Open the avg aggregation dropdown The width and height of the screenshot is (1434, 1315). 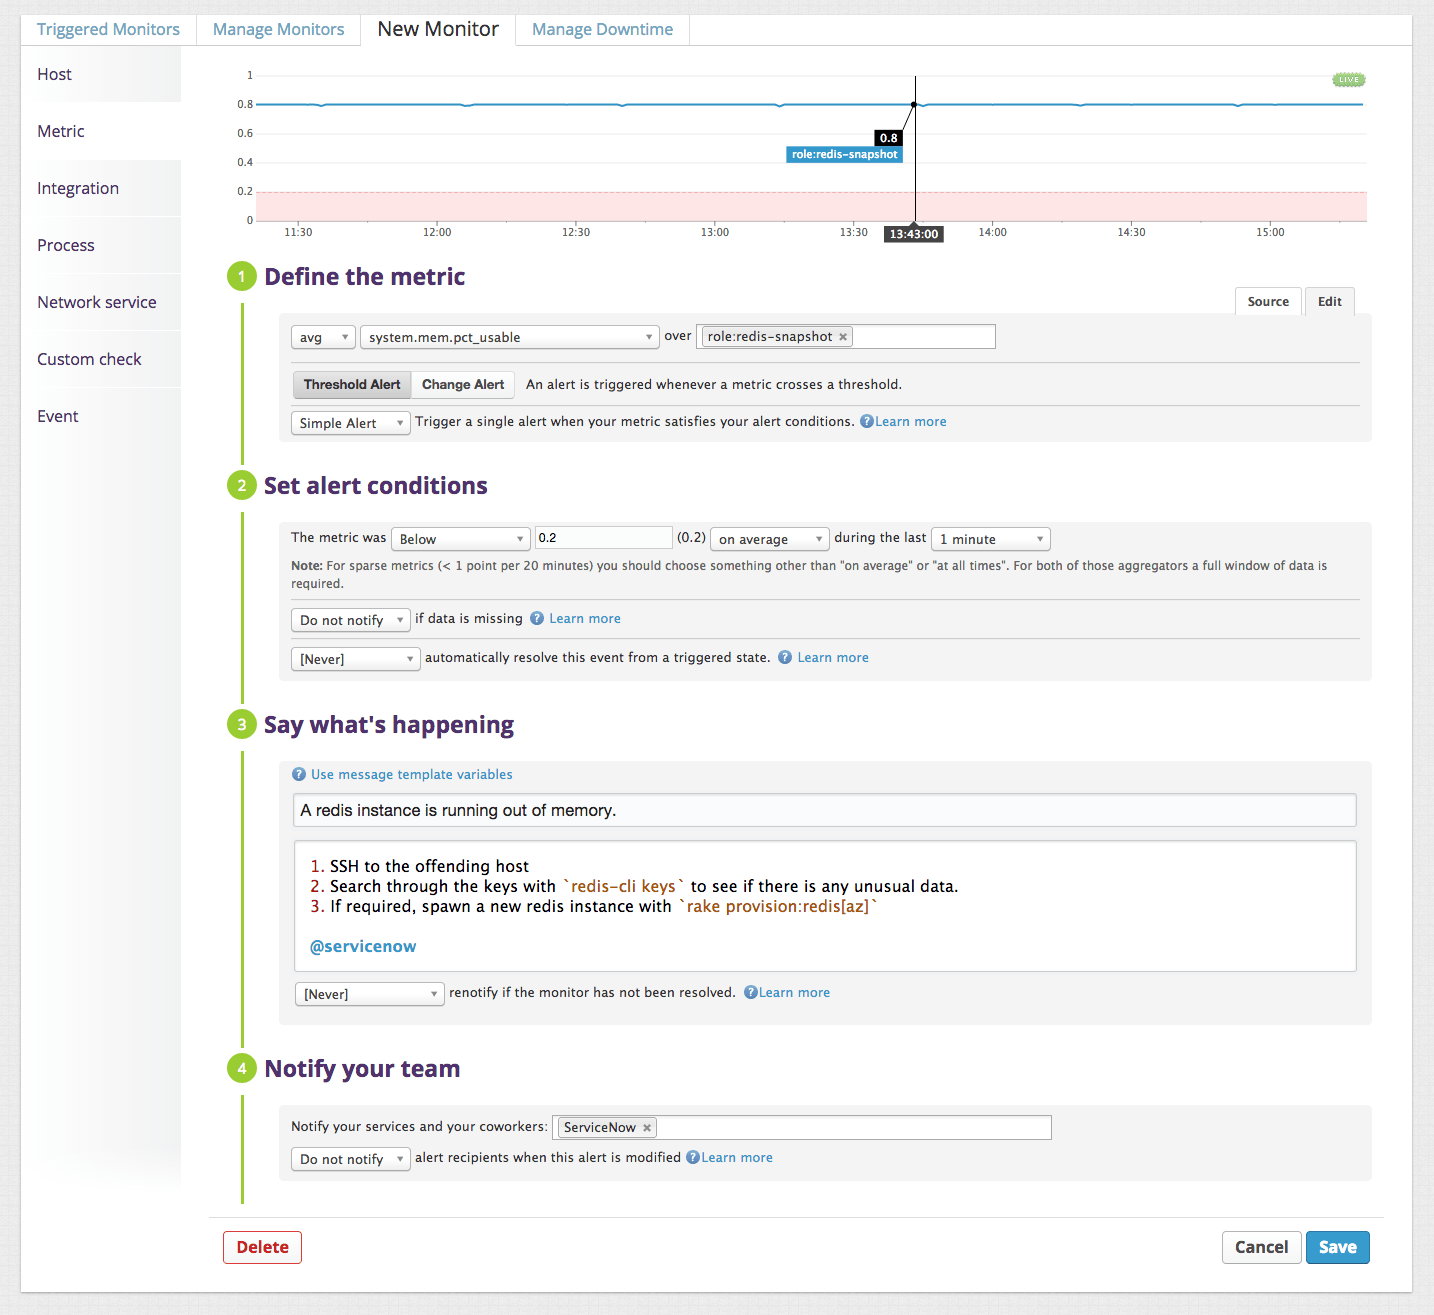[323, 338]
